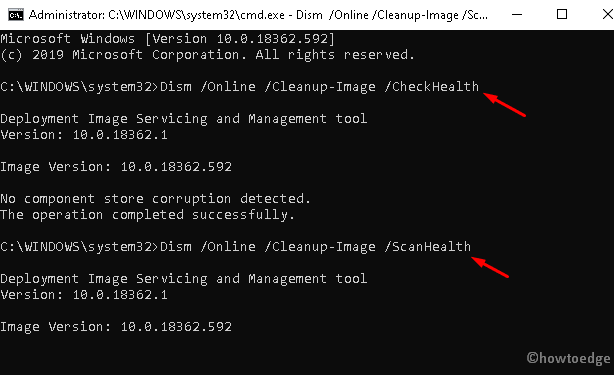Click first 'Image Version: 10.0.18362.592' line
Screen dimensions: 614x375
[x=116, y=167]
